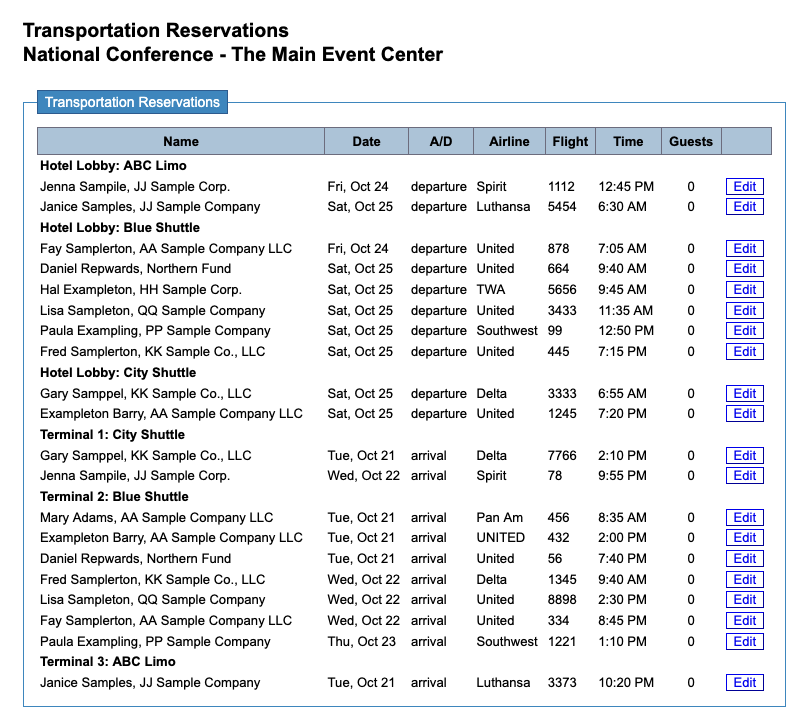The width and height of the screenshot is (811, 727).
Task: Click Edit for Janice Samples Luthansa flight 5454
Action: 744,207
